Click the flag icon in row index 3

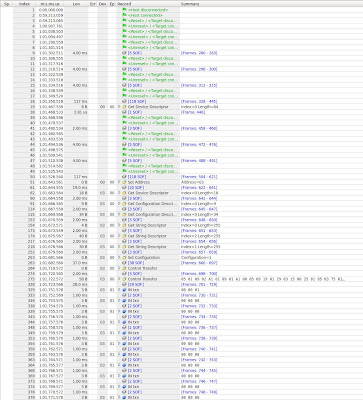pos(124,21)
